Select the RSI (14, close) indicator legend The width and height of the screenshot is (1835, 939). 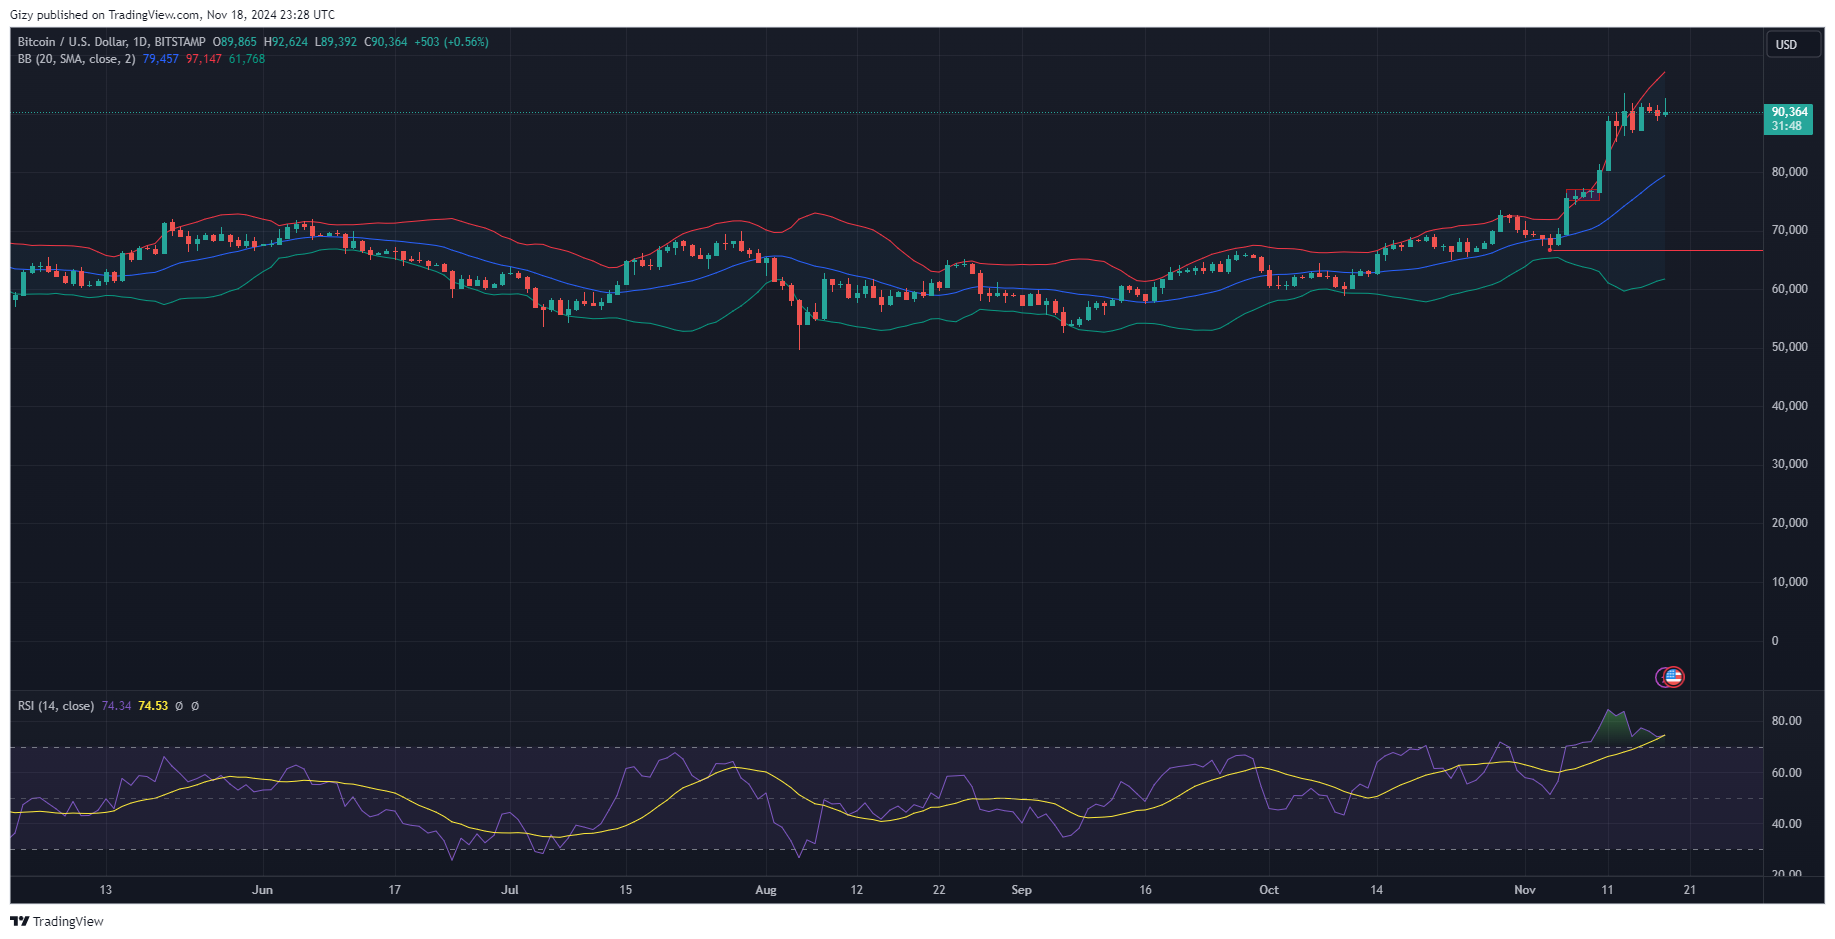point(56,706)
